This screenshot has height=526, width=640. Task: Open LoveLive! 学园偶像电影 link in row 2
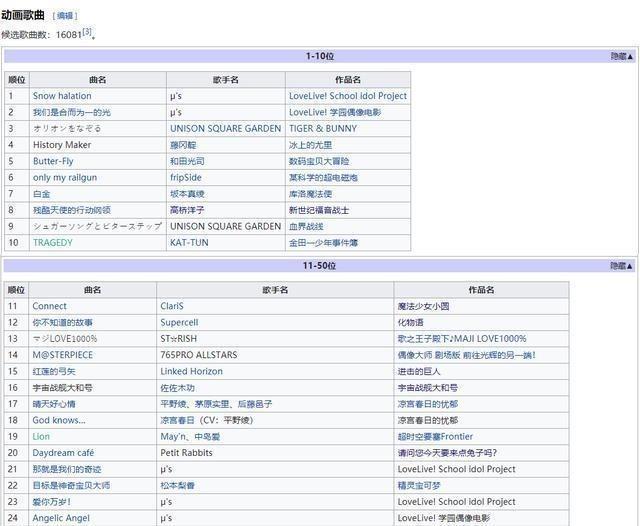[x=335, y=112]
